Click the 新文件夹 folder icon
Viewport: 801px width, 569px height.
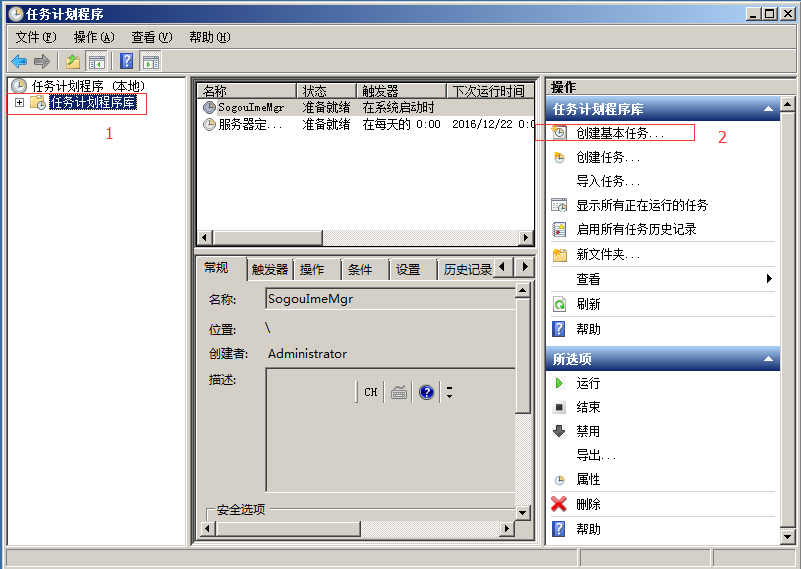(560, 255)
